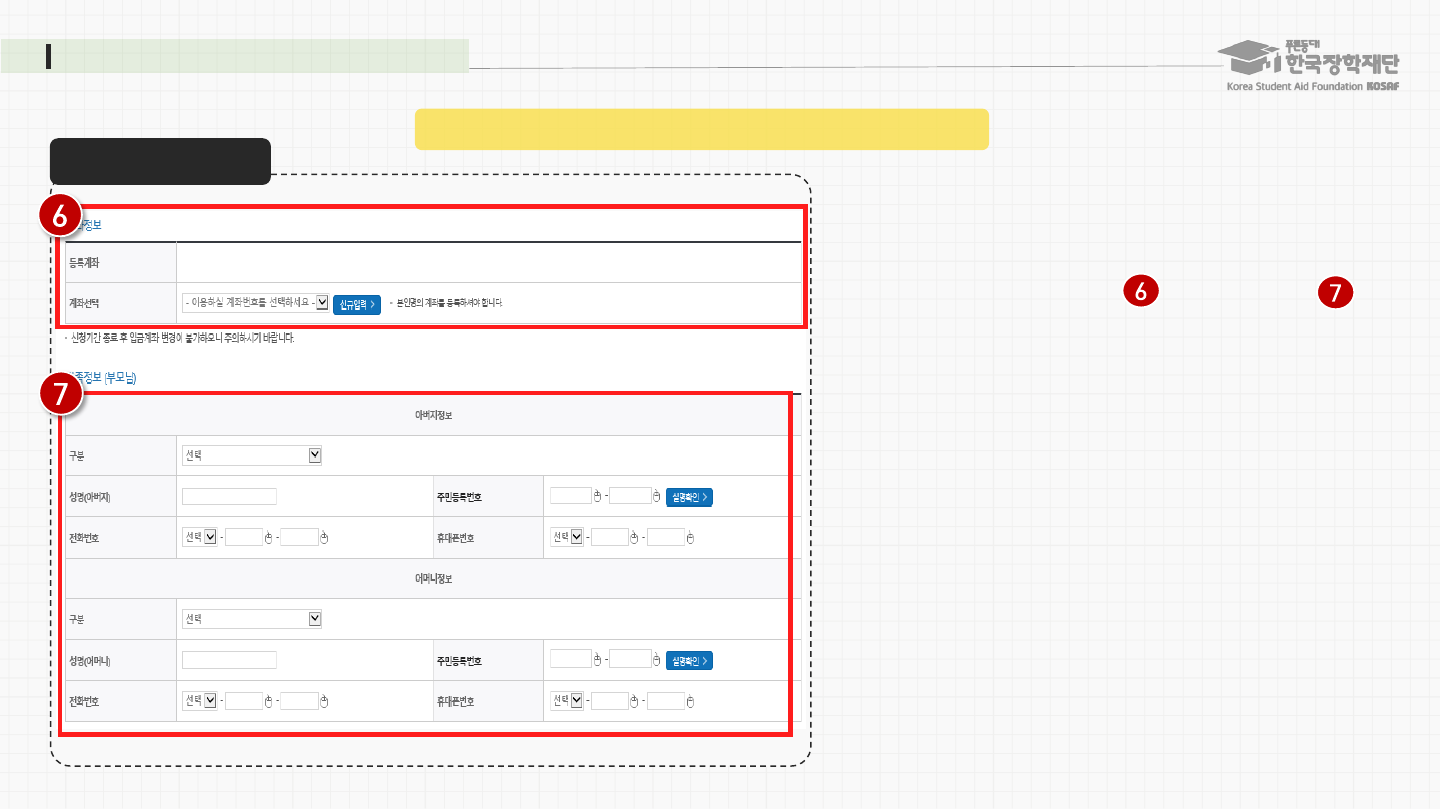Open mother's 전화번호 area code dropdown
Screen dimensions: 1440x810
pyautogui.click(x=199, y=701)
